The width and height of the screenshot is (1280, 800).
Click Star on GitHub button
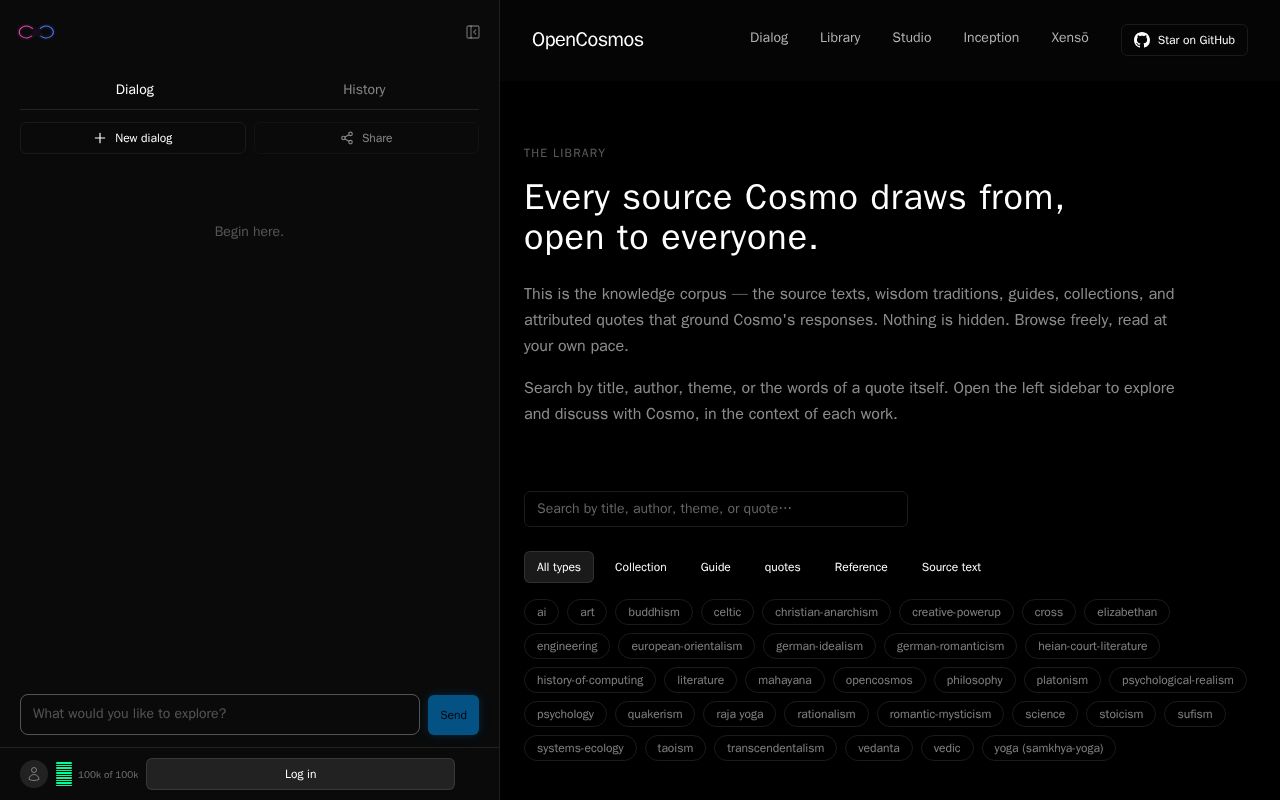[1184, 40]
